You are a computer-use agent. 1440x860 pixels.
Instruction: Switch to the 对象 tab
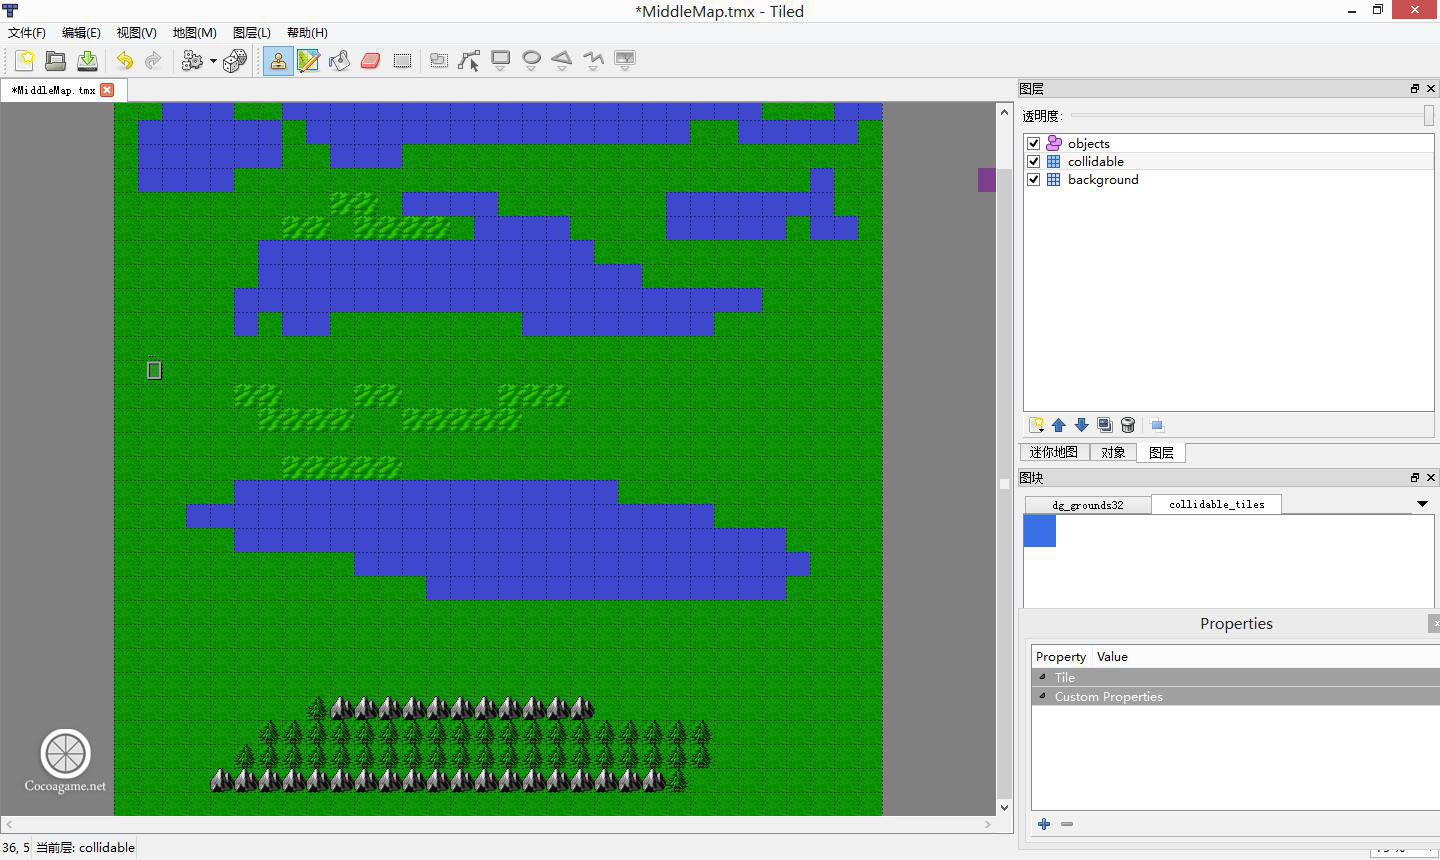(x=1113, y=452)
